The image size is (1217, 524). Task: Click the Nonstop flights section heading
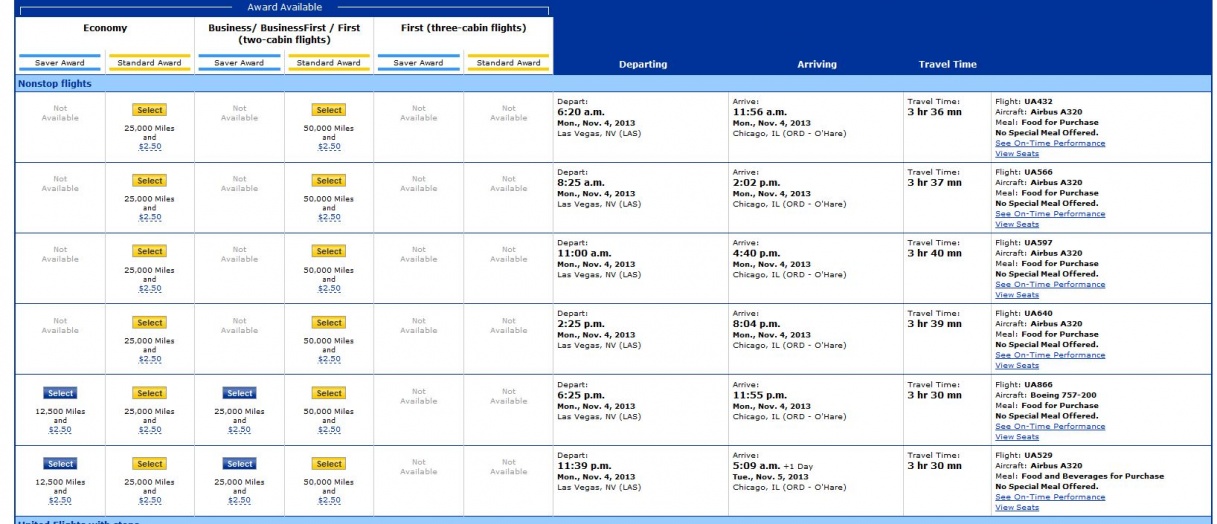pyautogui.click(x=54, y=84)
